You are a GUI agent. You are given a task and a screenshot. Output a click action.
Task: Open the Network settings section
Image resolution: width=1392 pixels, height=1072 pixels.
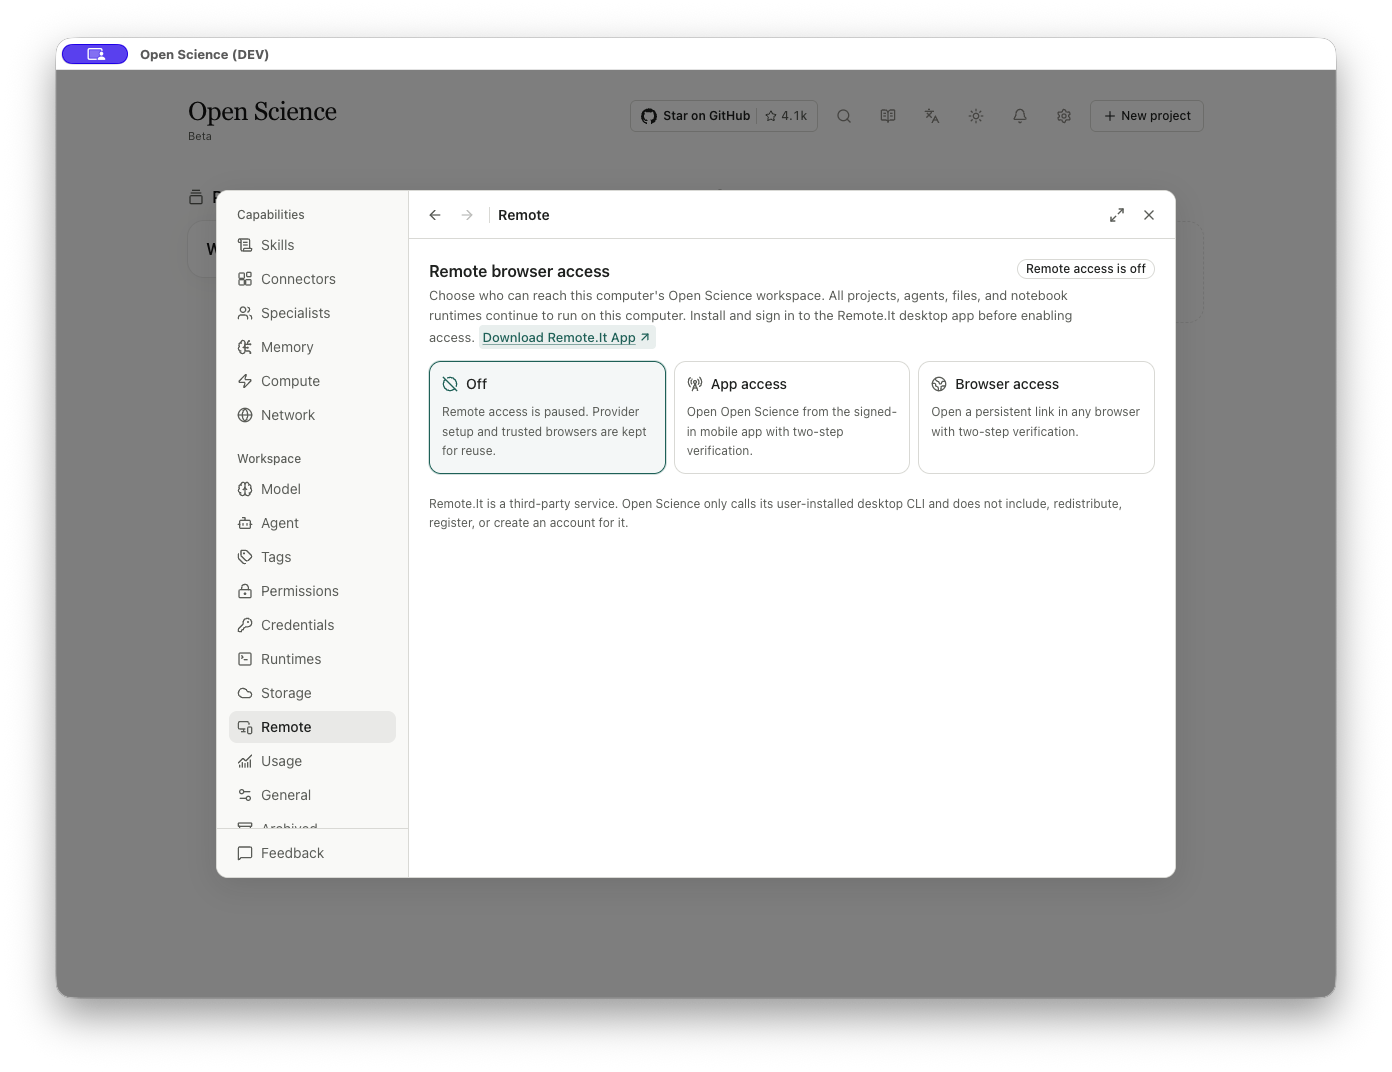312,415
